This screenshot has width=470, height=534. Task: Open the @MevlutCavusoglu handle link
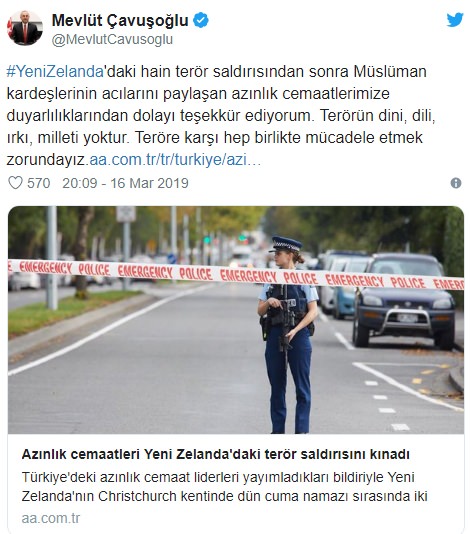[x=112, y=40]
